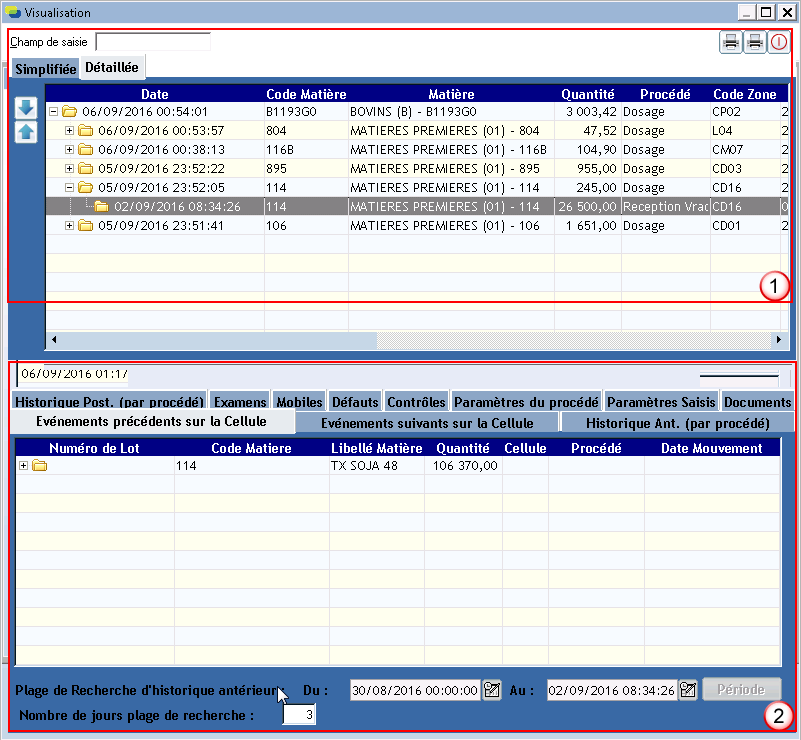
Task: Click the horizontal scrollbar's right arrow
Action: [779, 339]
